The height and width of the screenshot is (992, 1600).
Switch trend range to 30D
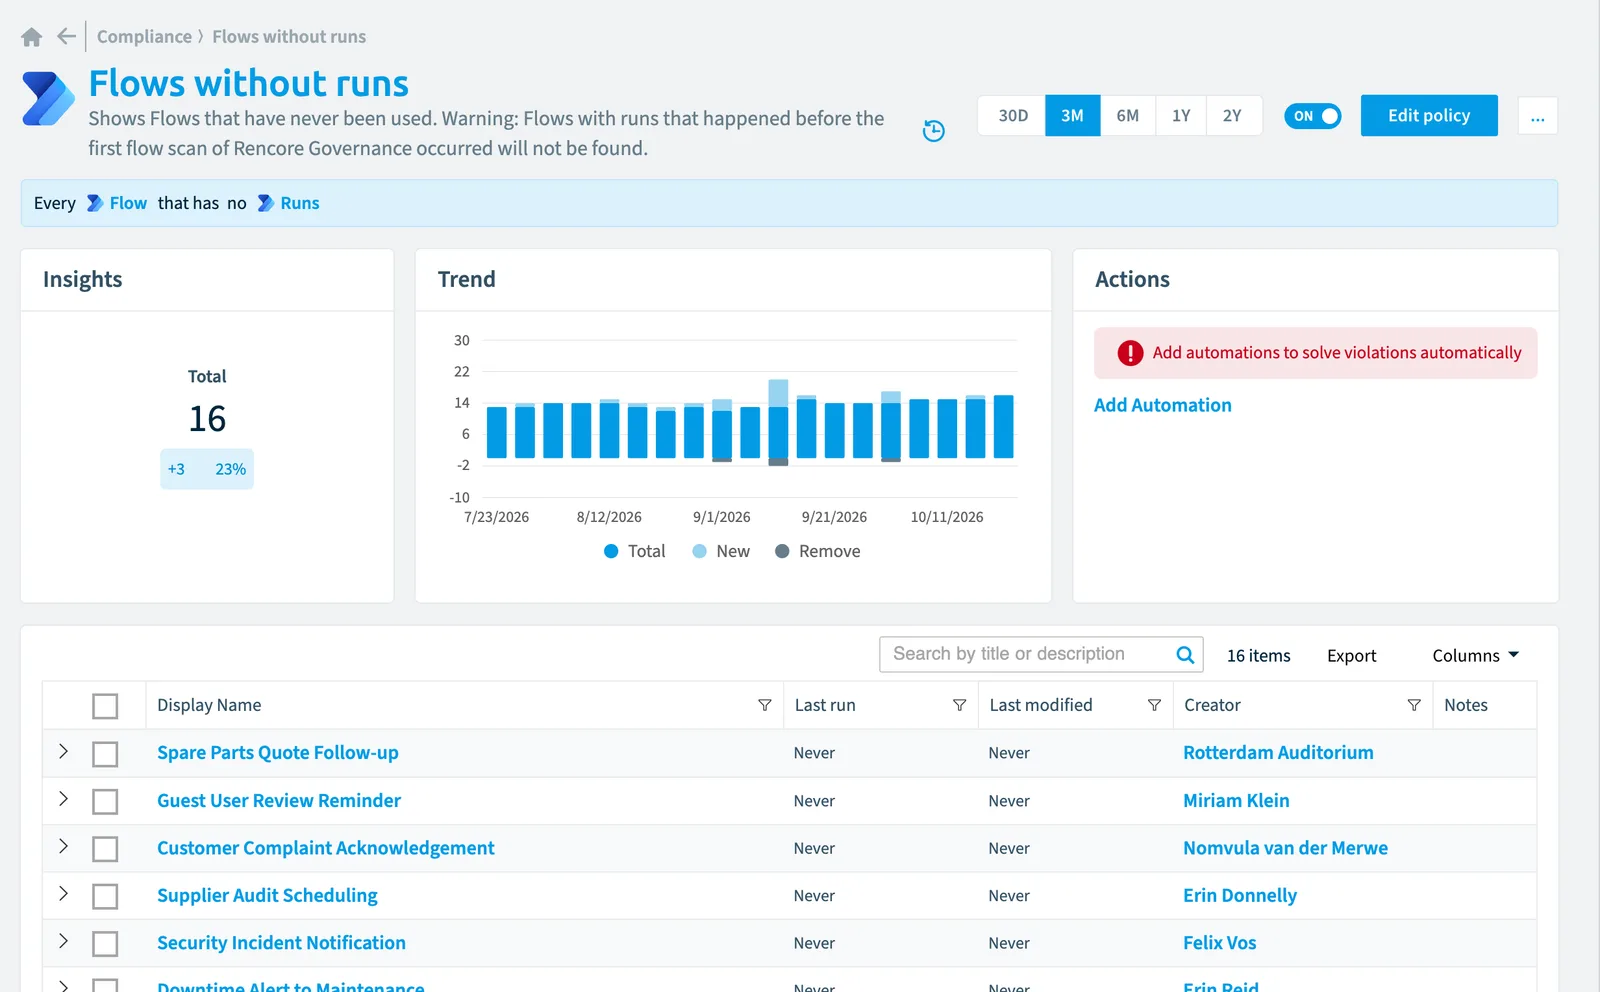[x=1012, y=116]
